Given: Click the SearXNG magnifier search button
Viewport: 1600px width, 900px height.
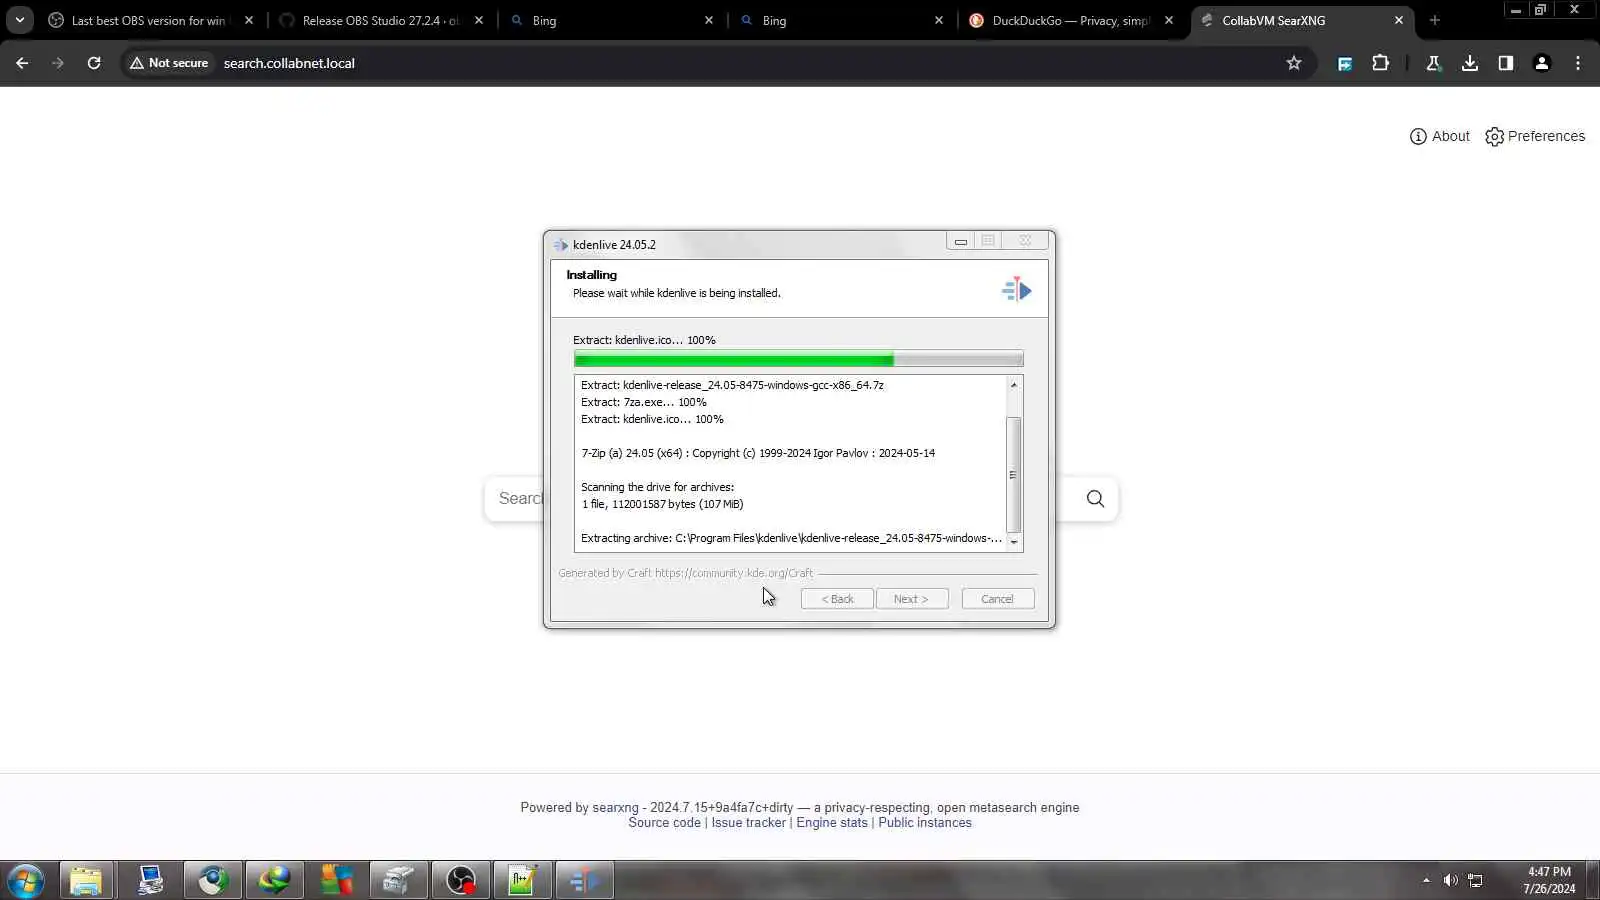Looking at the screenshot, I should [1096, 499].
